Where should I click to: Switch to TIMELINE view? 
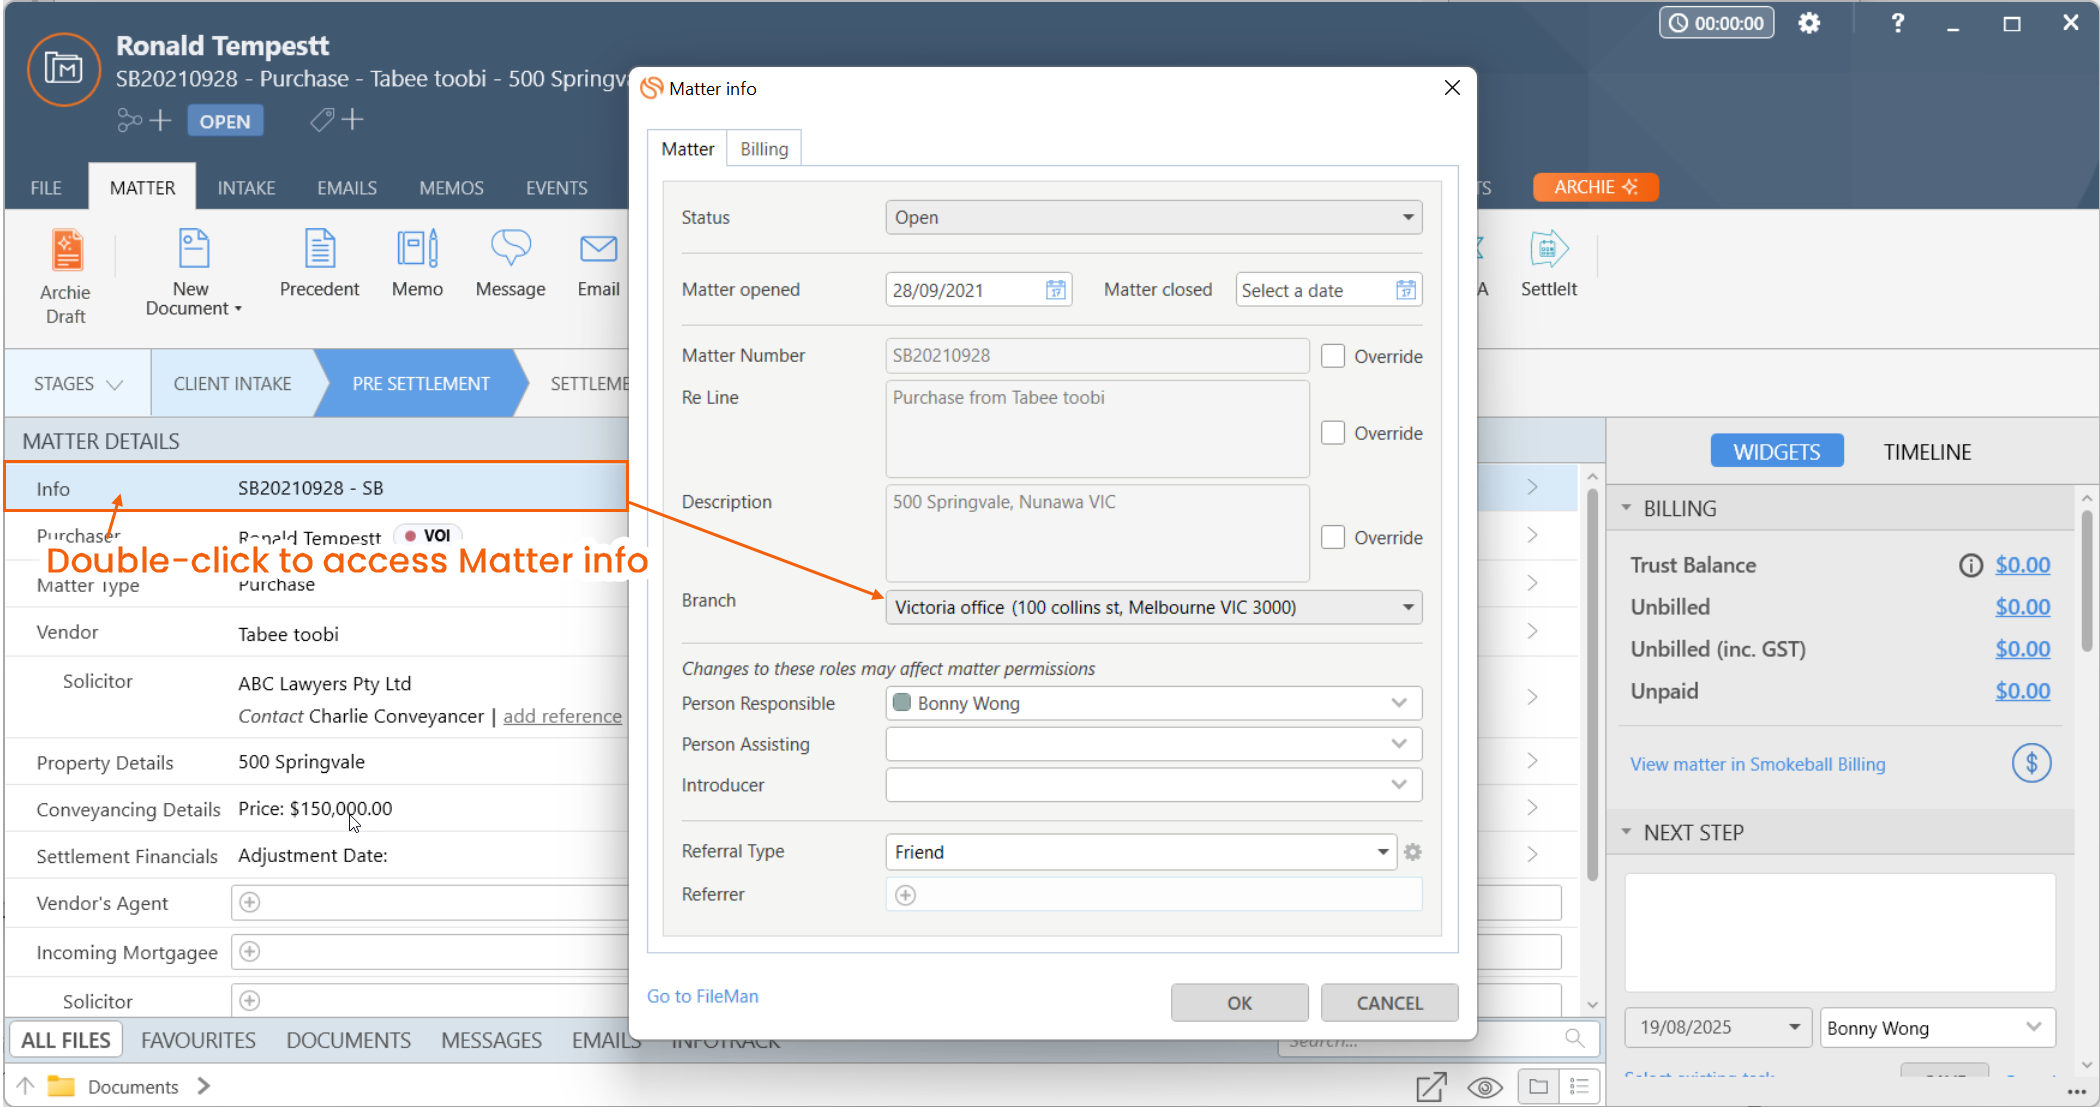[x=1927, y=452]
